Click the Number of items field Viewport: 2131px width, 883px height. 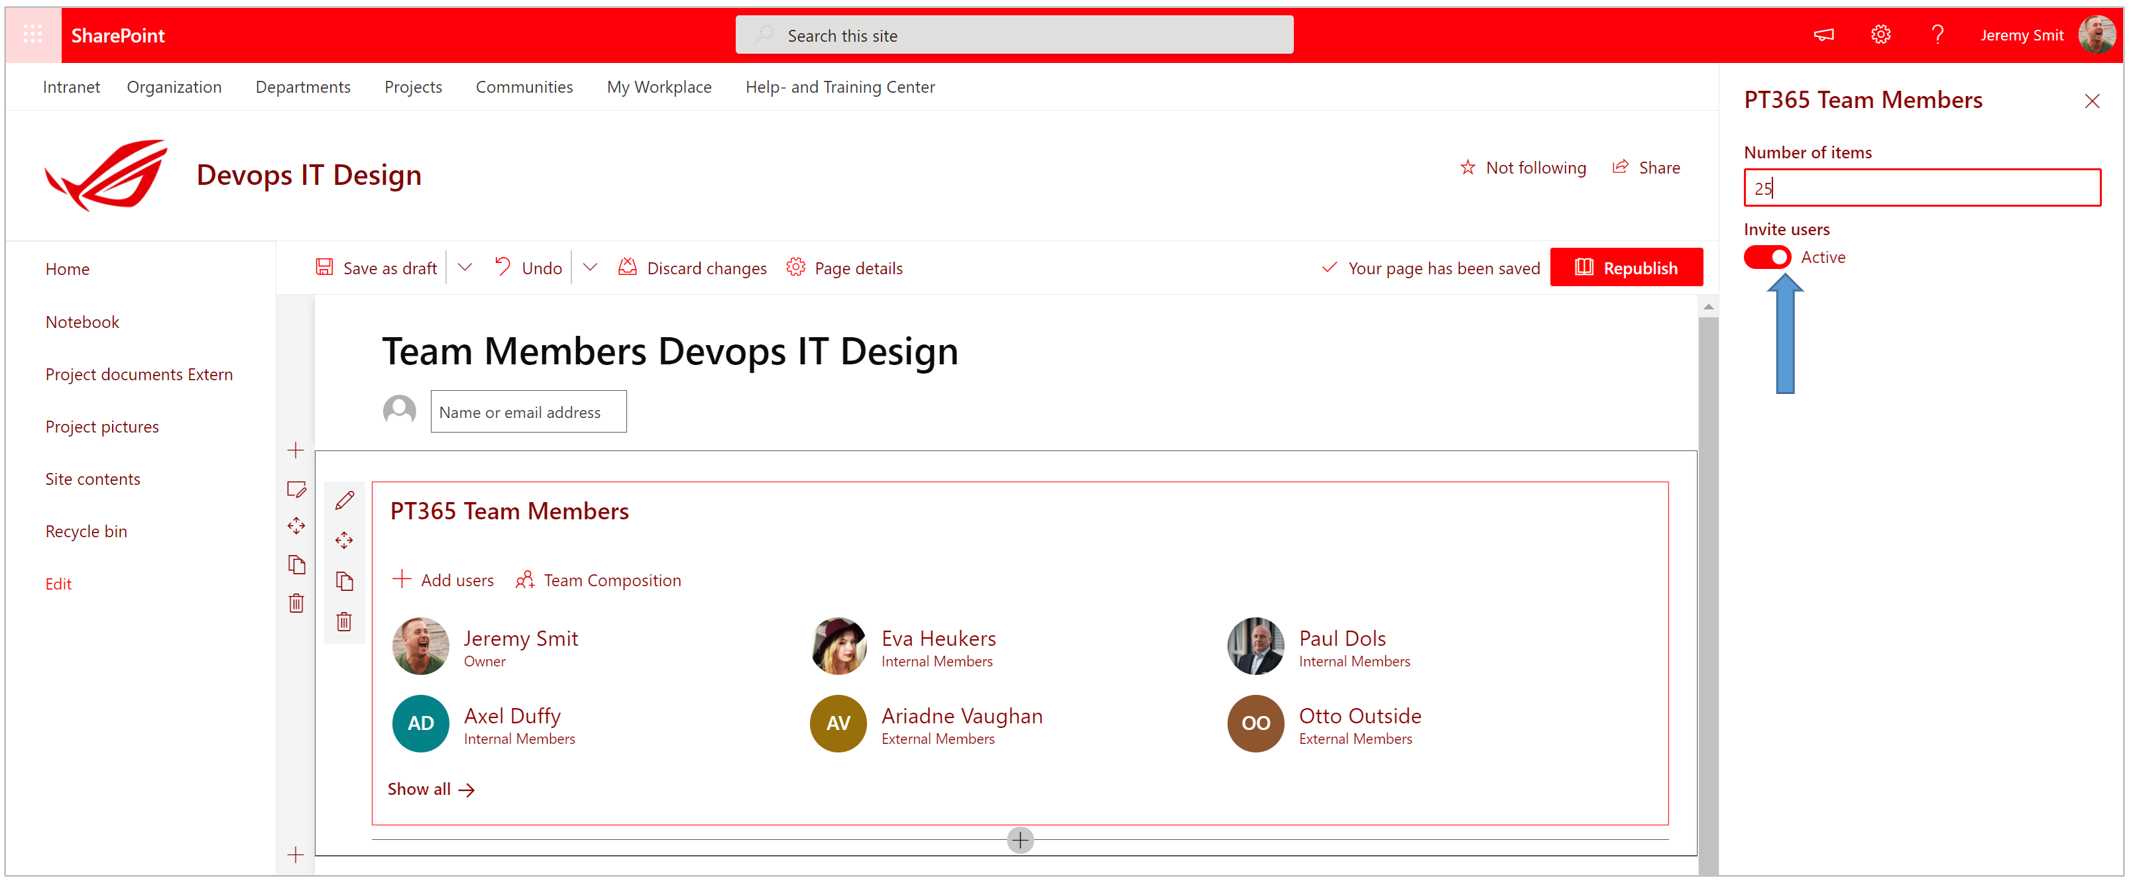click(x=1922, y=188)
